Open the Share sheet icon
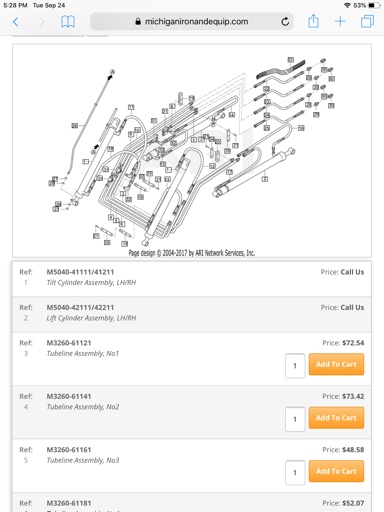The image size is (384, 512). coord(313,21)
